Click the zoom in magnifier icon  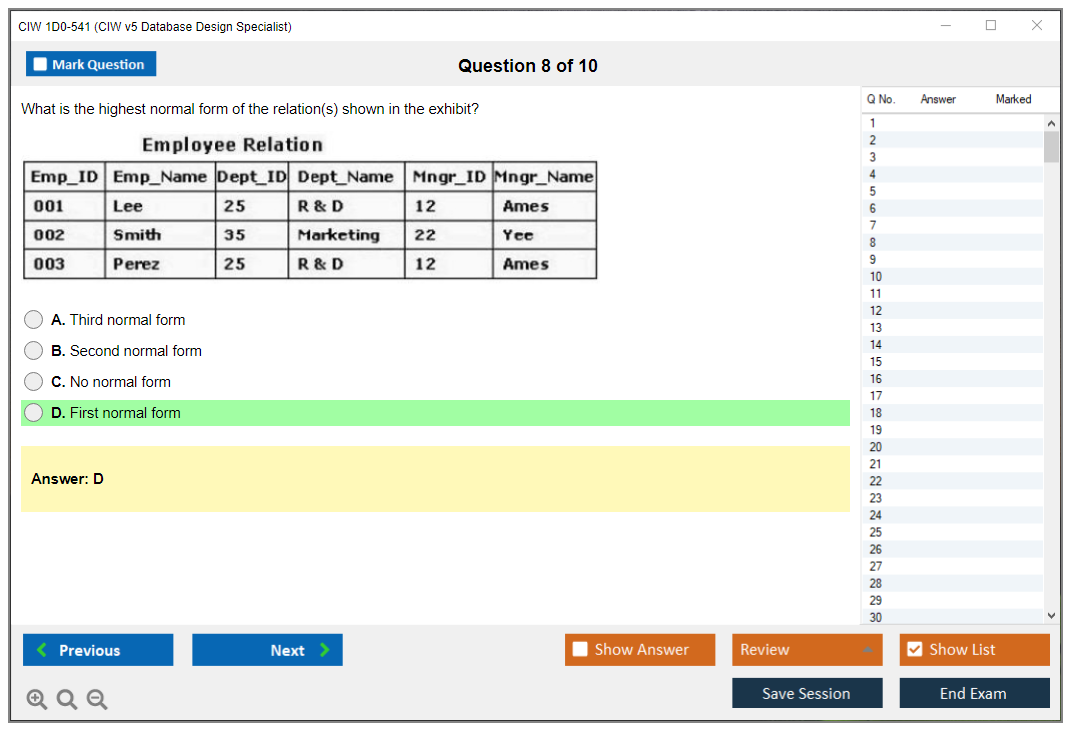pyautogui.click(x=37, y=700)
